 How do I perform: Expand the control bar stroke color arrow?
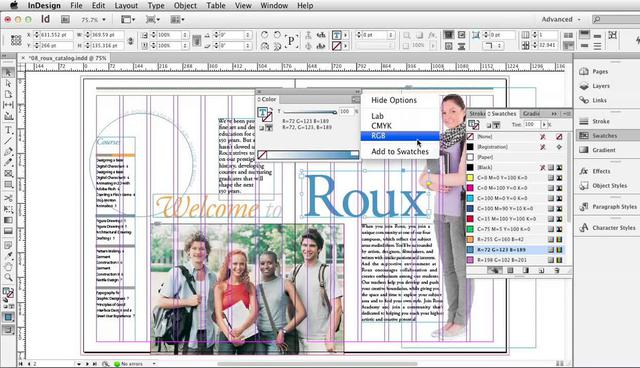coord(346,46)
